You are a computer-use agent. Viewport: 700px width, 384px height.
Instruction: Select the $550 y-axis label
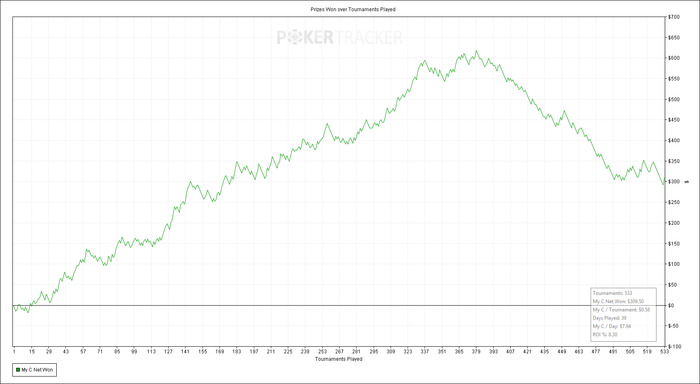click(x=674, y=79)
